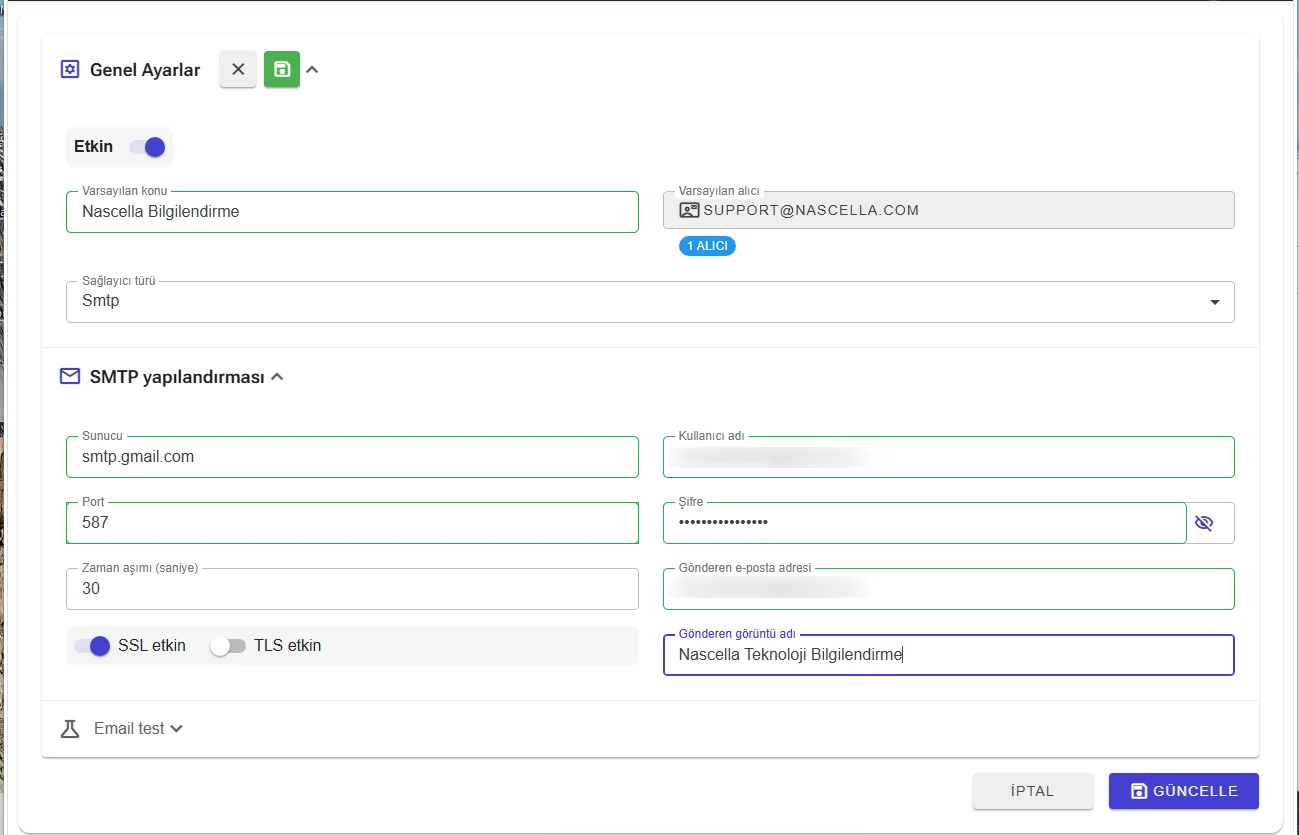This screenshot has height=835, width=1299.
Task: Collapse the Genel Ayarlar section chevron
Action: click(x=312, y=70)
